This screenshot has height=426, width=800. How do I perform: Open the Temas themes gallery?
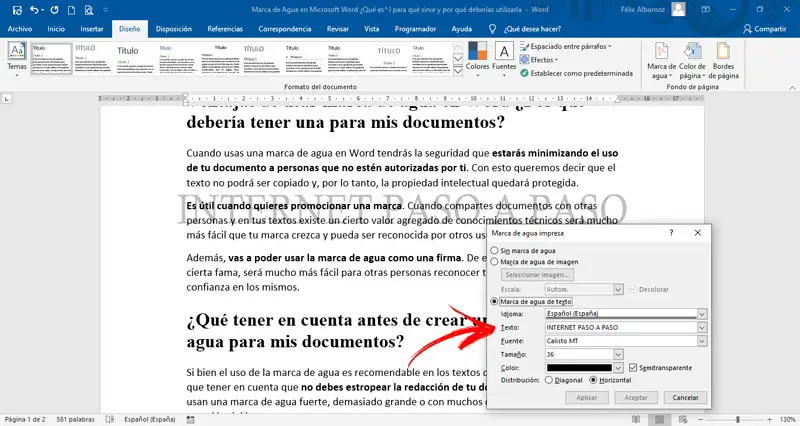point(17,59)
